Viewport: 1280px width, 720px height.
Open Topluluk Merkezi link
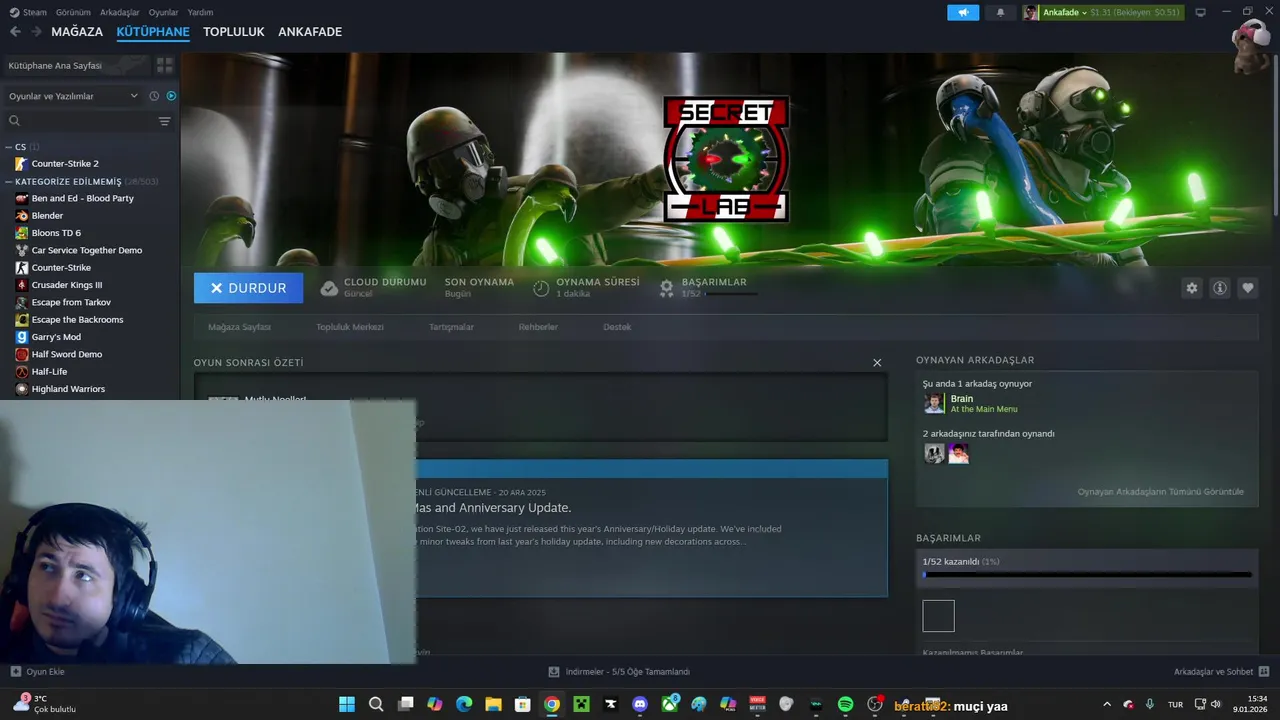[350, 327]
